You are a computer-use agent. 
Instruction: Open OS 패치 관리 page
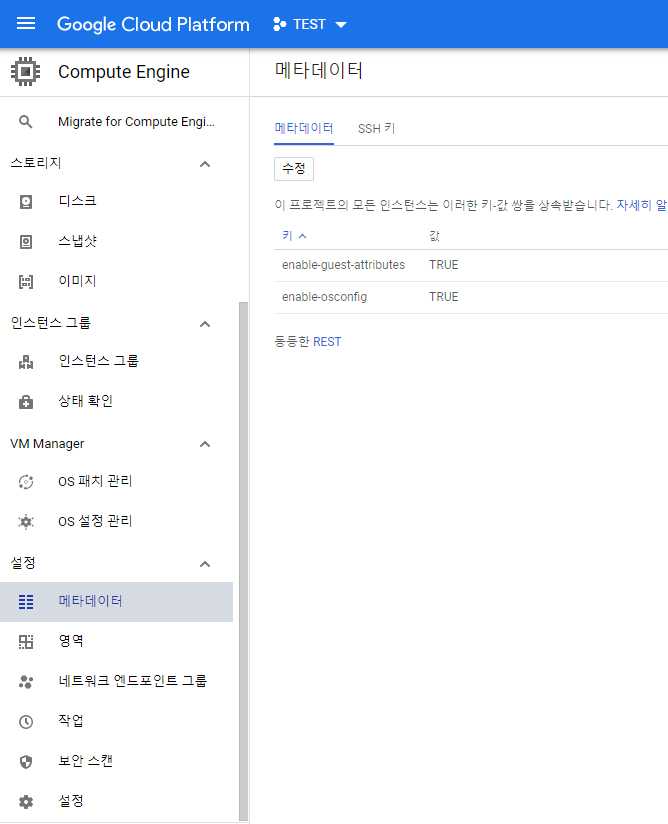tap(95, 481)
